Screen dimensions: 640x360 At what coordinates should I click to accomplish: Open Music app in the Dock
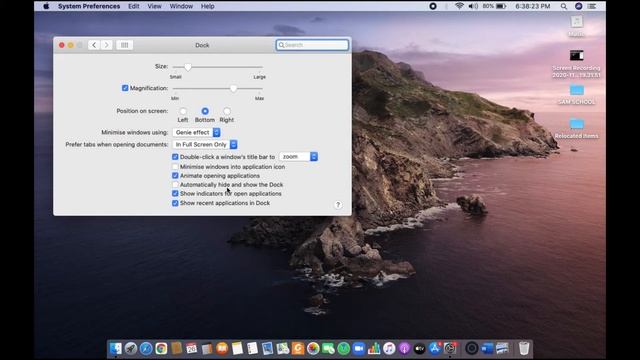(x=389, y=348)
